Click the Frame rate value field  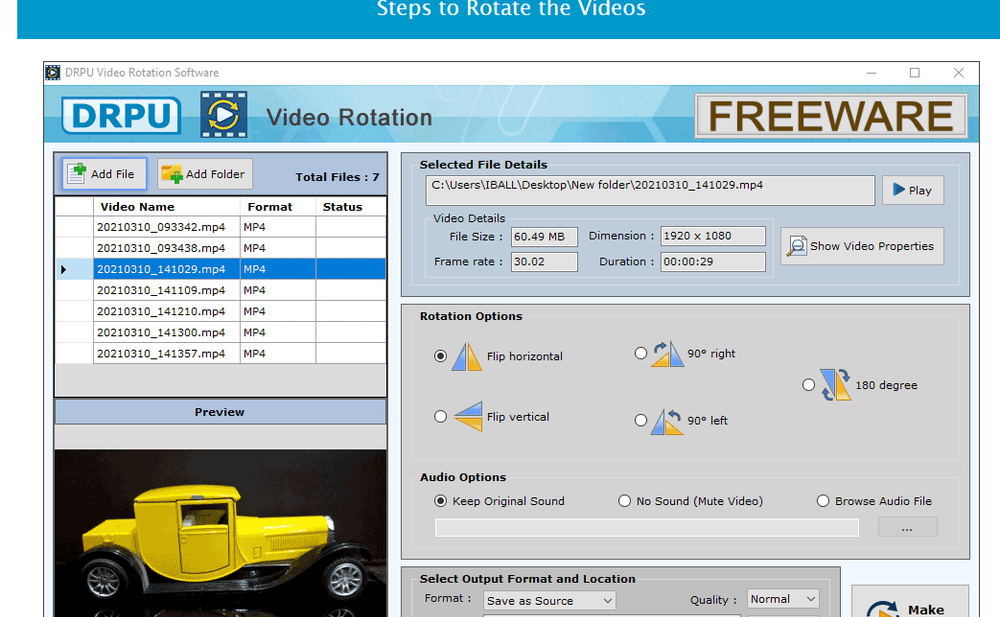pos(544,262)
